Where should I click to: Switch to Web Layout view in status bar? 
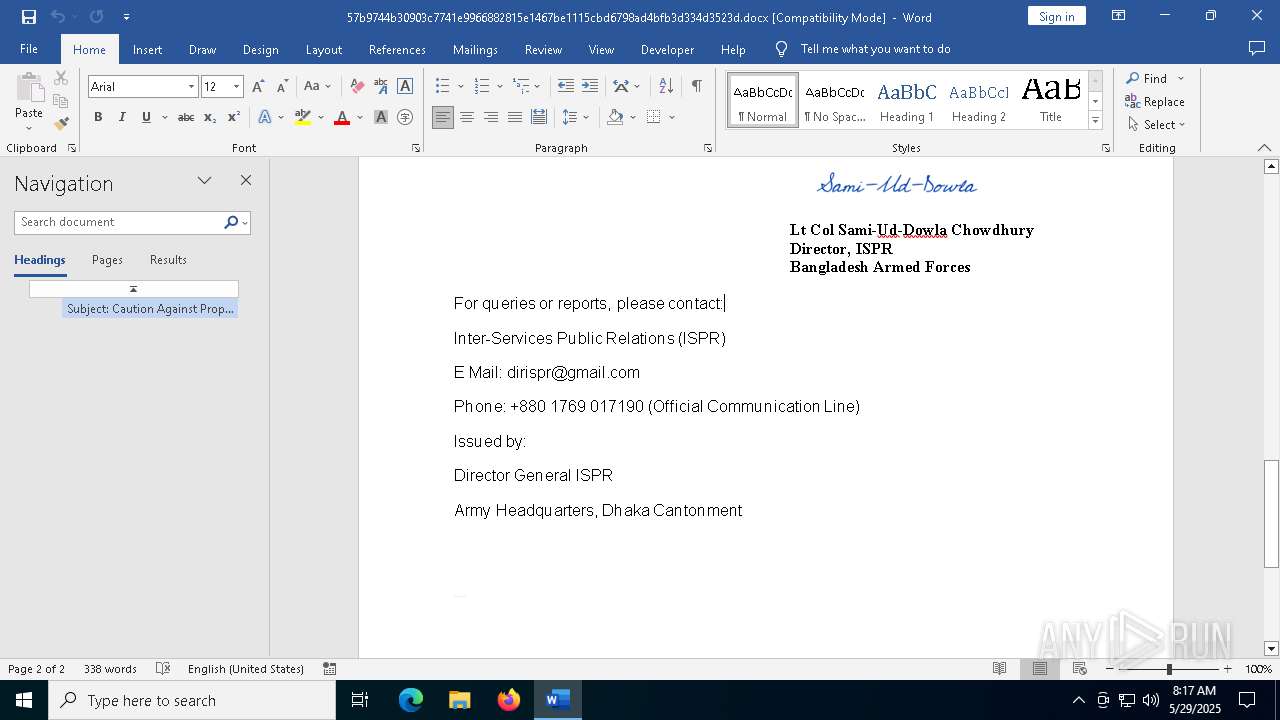[x=1079, y=669]
